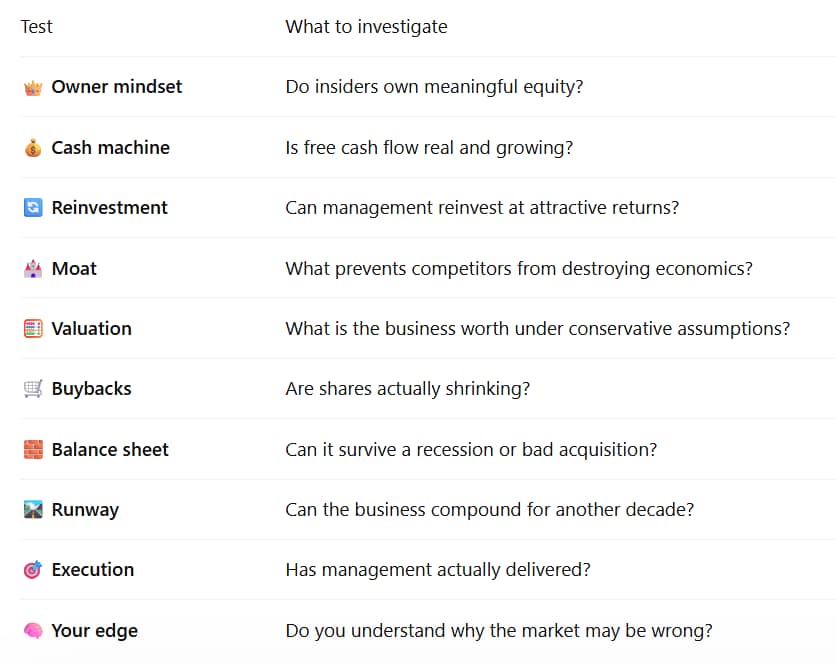Click the castle icon beside Moat
The width and height of the screenshot is (836, 664).
tap(33, 269)
